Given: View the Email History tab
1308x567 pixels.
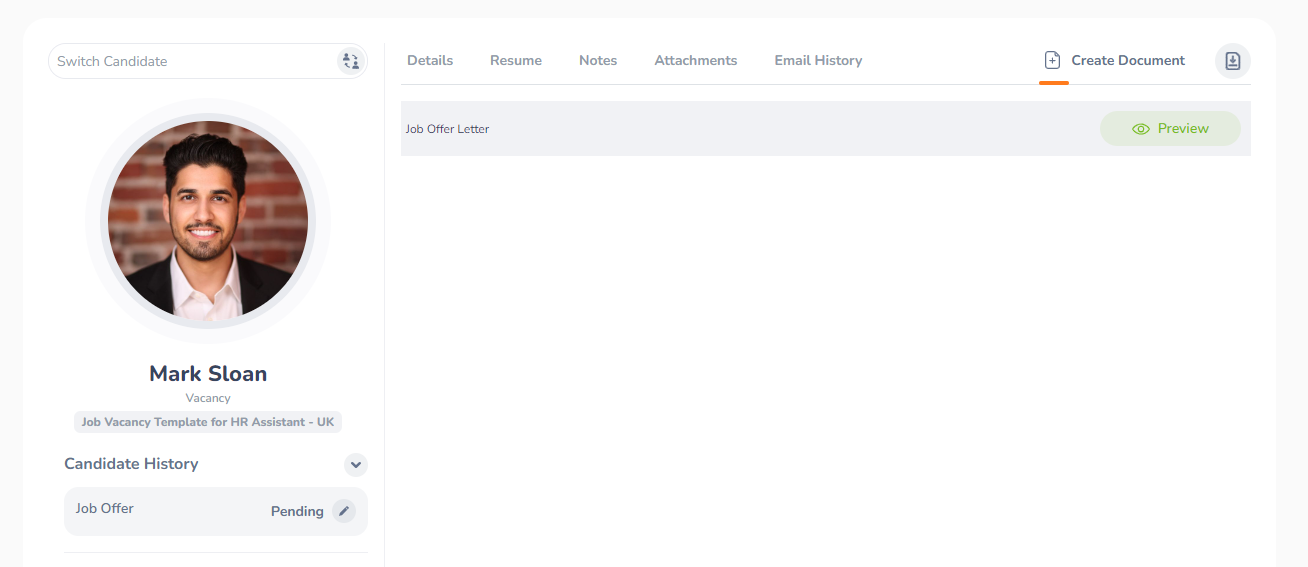Looking at the screenshot, I should [x=818, y=61].
